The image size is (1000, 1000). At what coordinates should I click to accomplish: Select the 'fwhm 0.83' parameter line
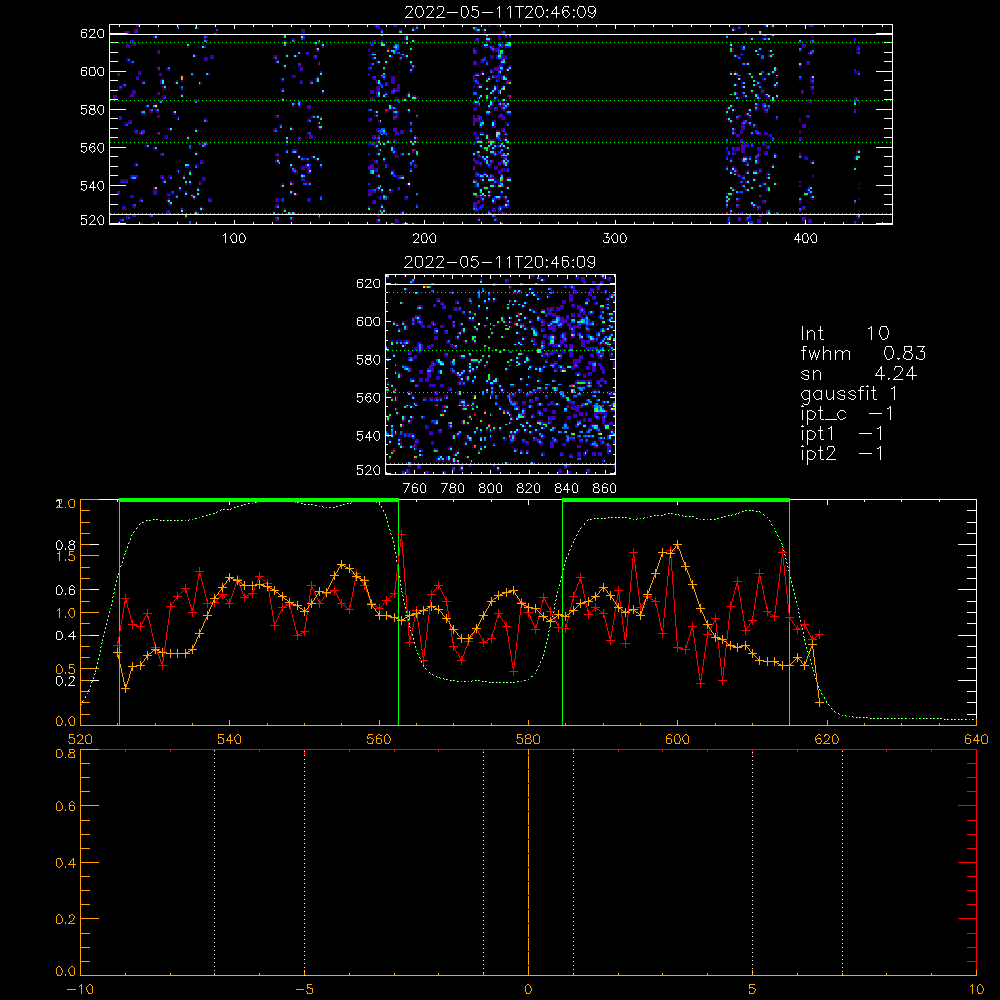click(x=863, y=353)
